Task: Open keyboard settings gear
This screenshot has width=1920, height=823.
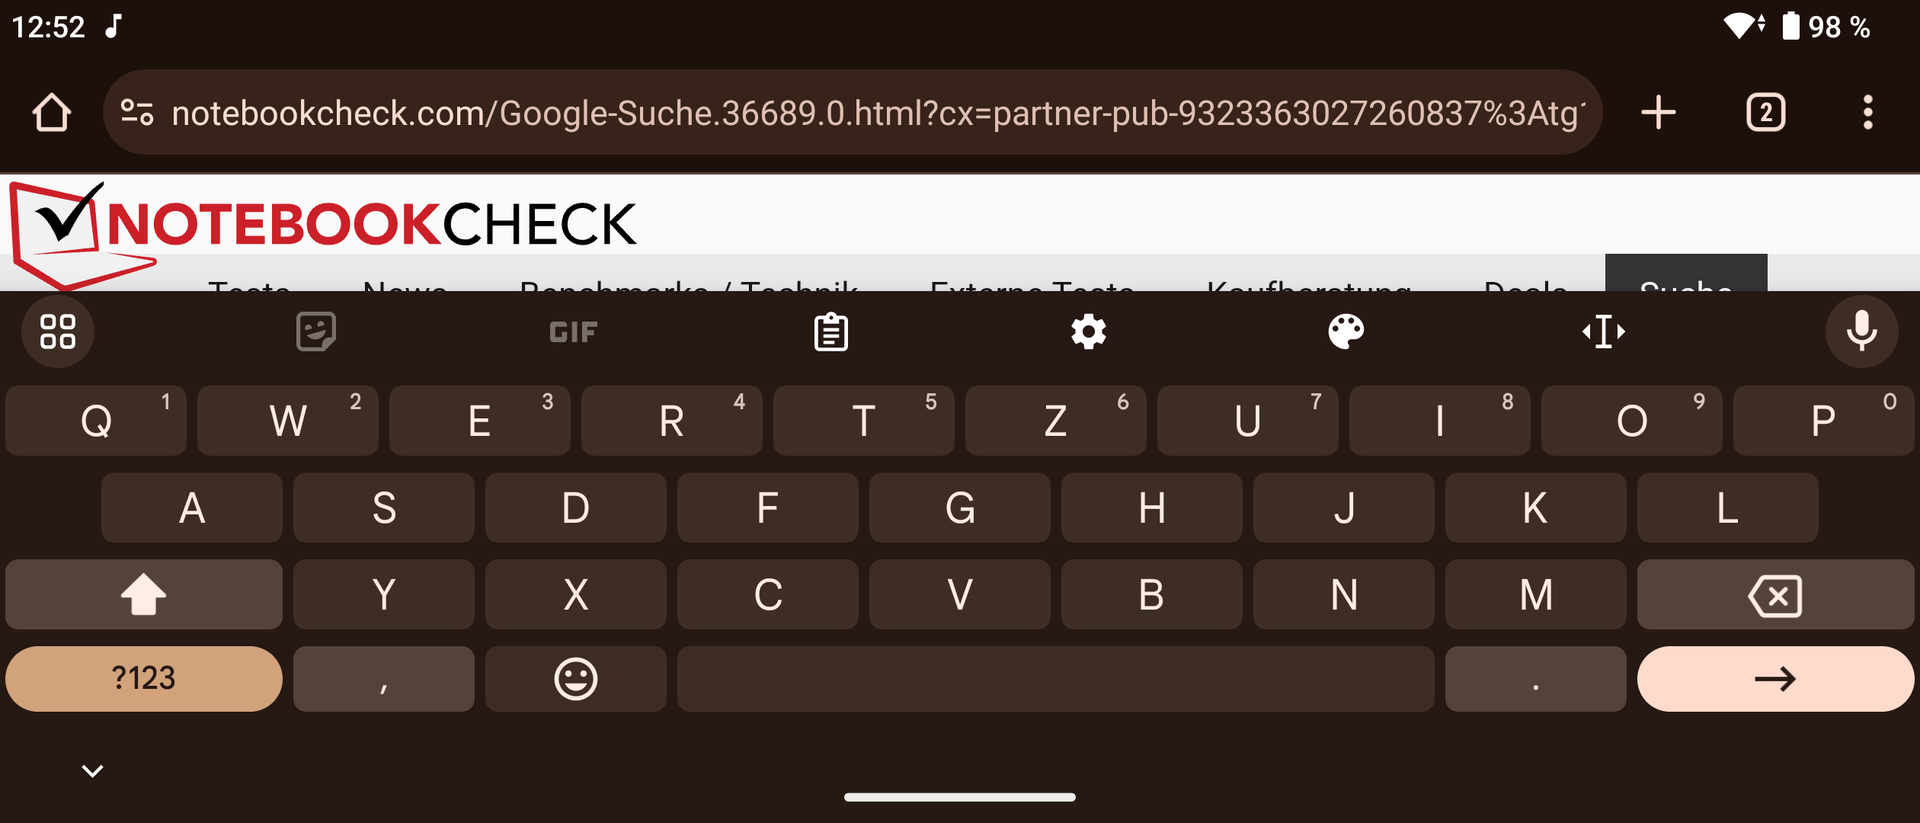Action: tap(1088, 332)
